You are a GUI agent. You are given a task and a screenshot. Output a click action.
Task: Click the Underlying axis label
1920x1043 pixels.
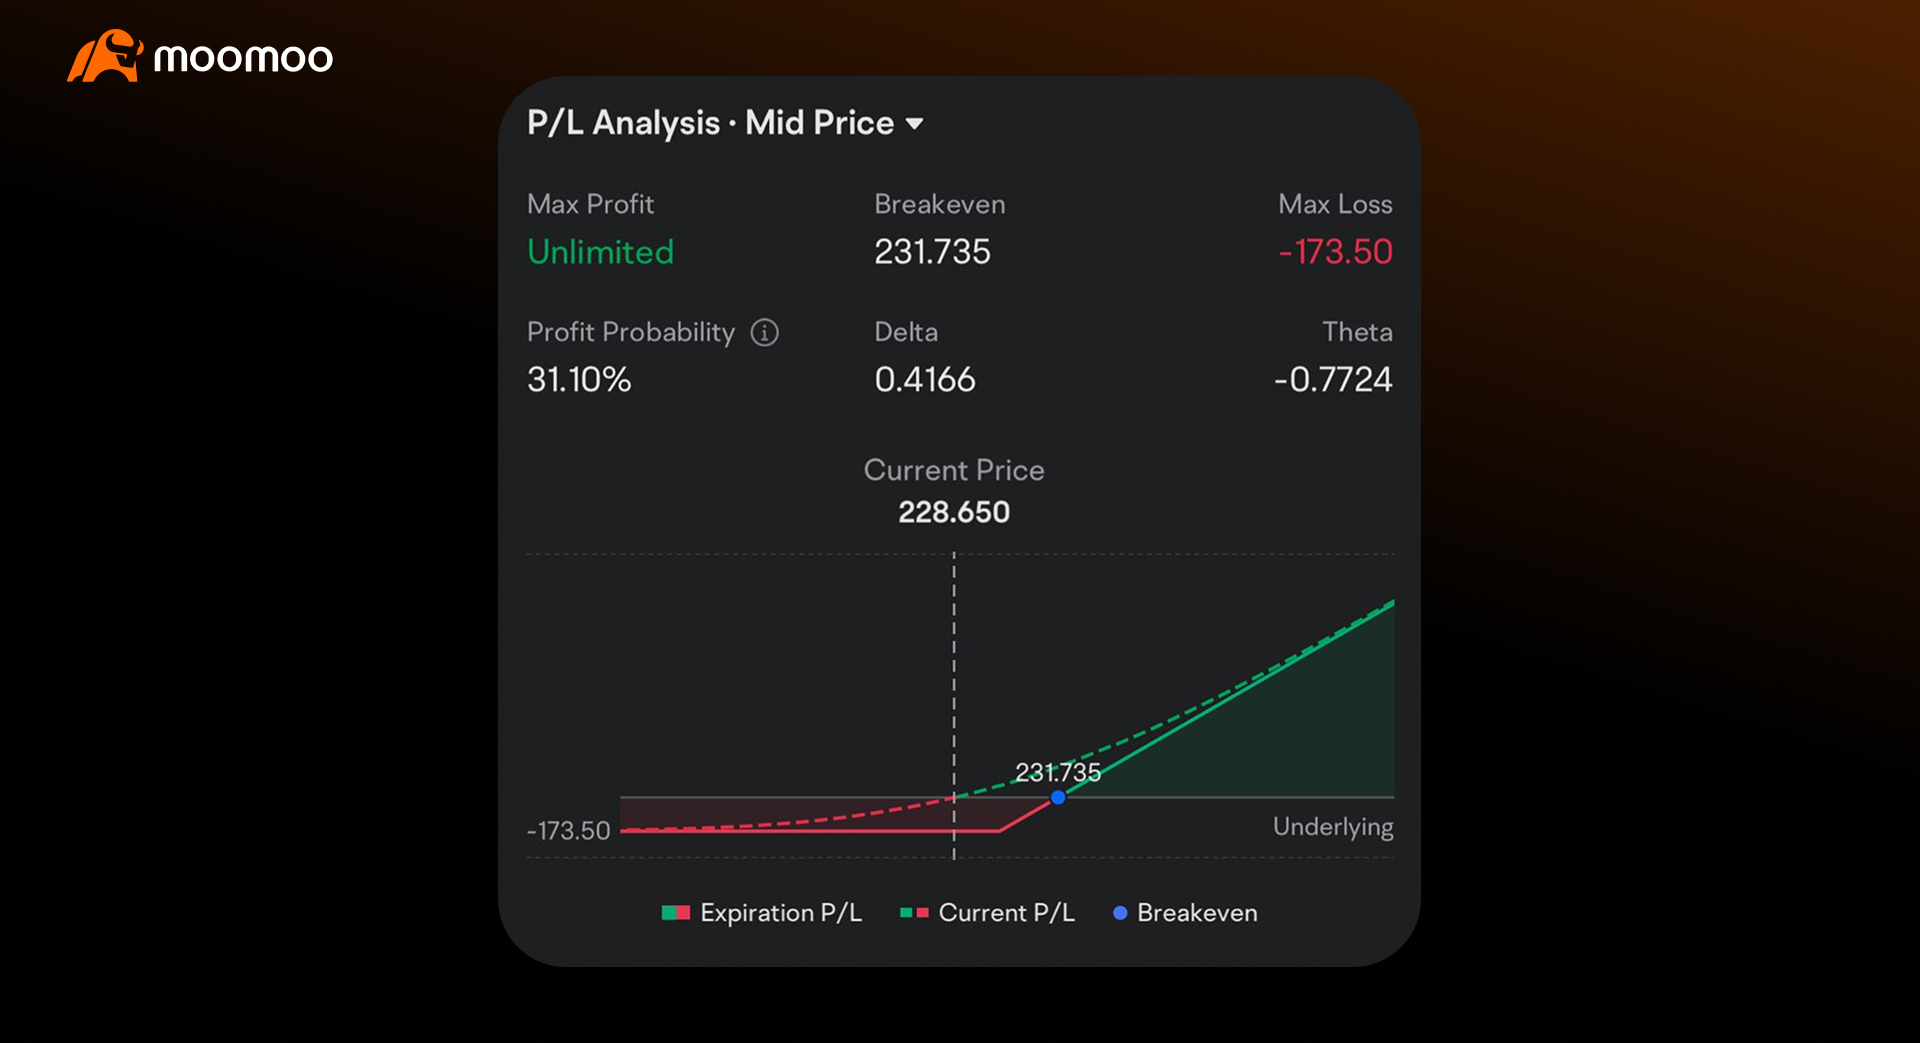(x=1333, y=826)
